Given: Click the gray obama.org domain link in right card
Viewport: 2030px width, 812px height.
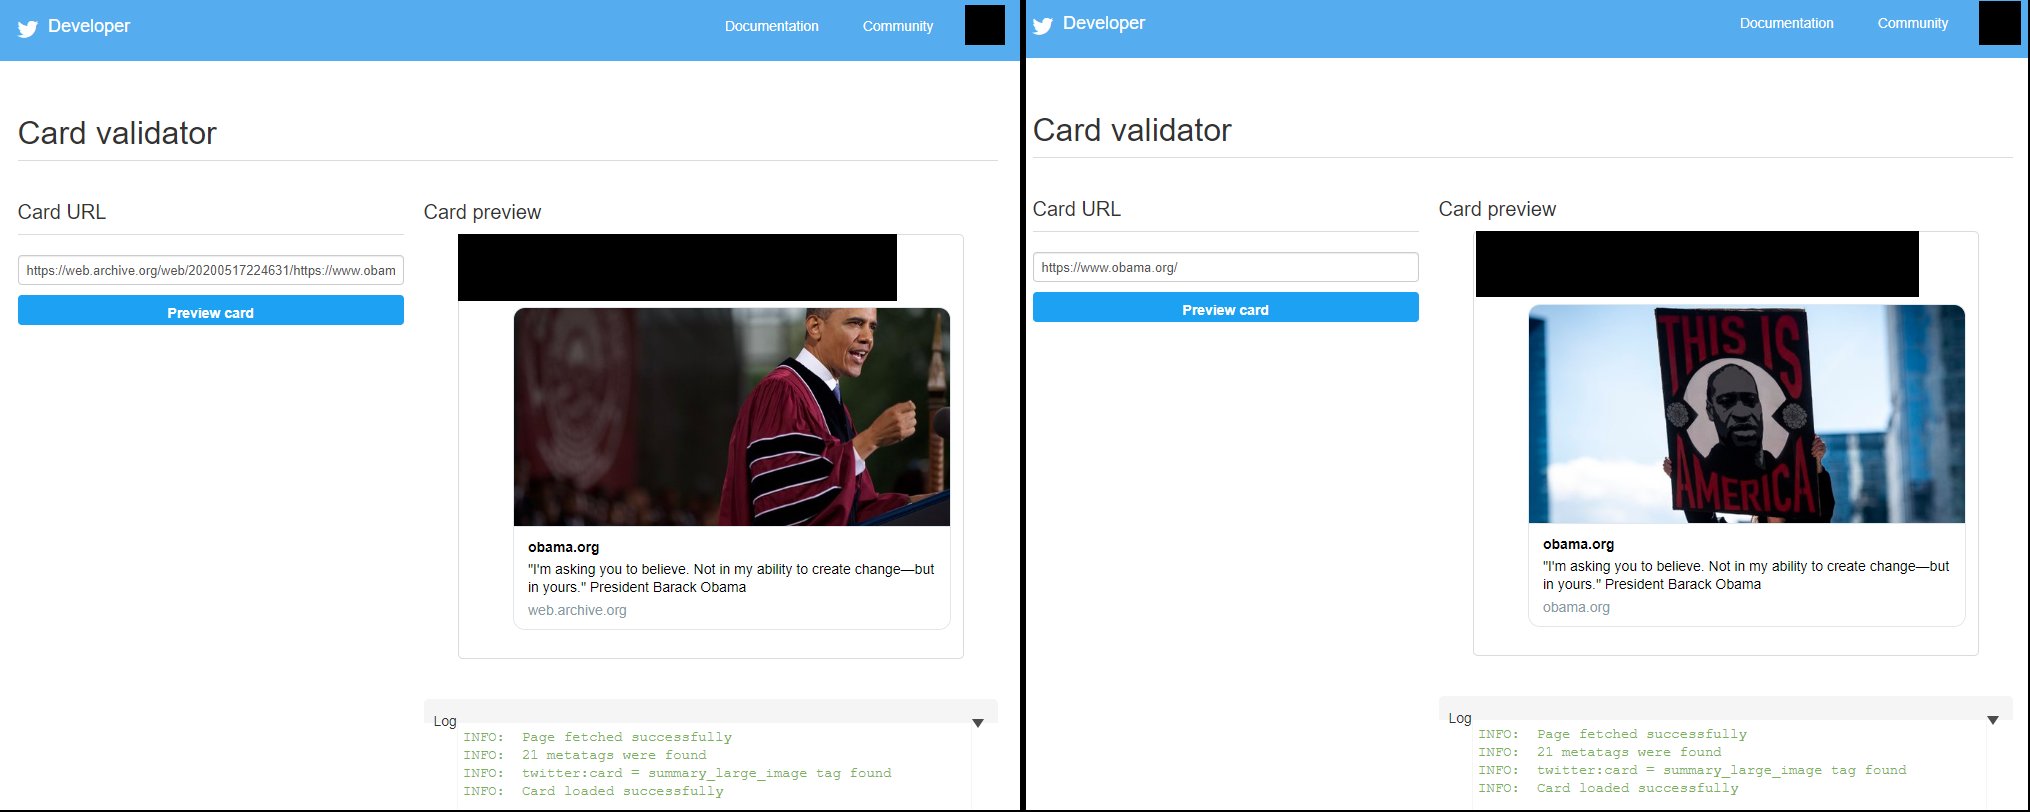Looking at the screenshot, I should point(1576,607).
